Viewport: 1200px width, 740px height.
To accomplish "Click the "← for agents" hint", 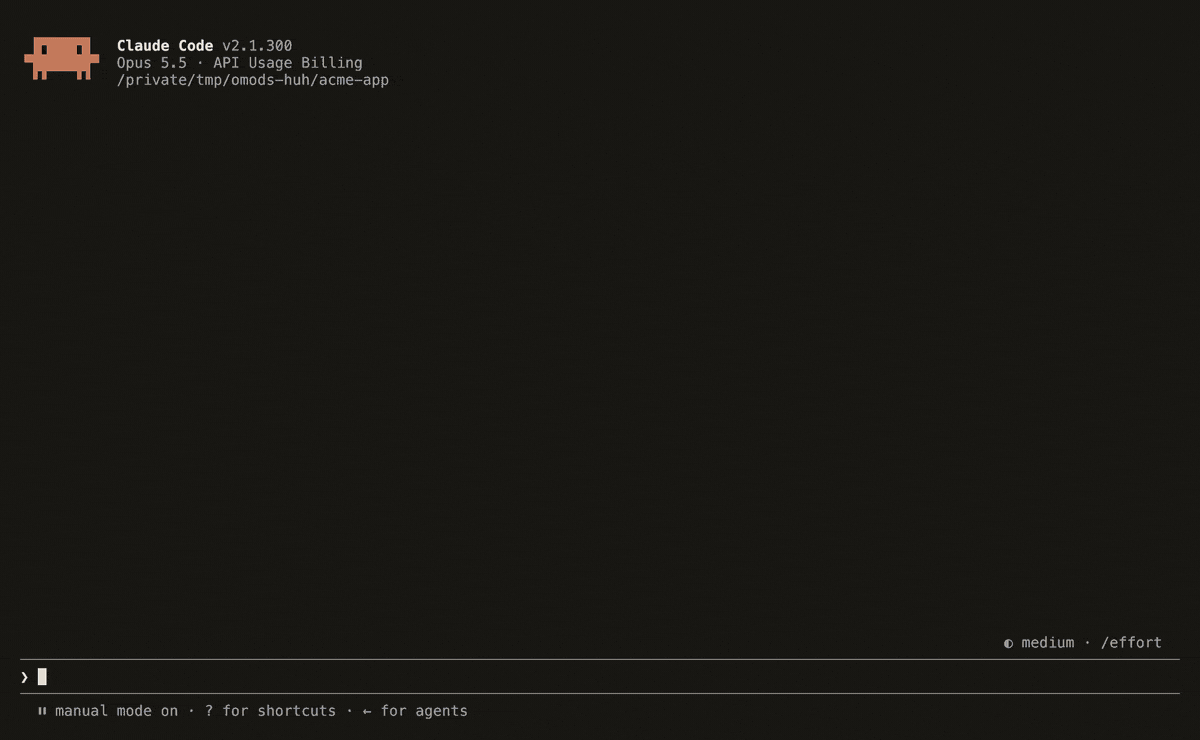I will [415, 711].
